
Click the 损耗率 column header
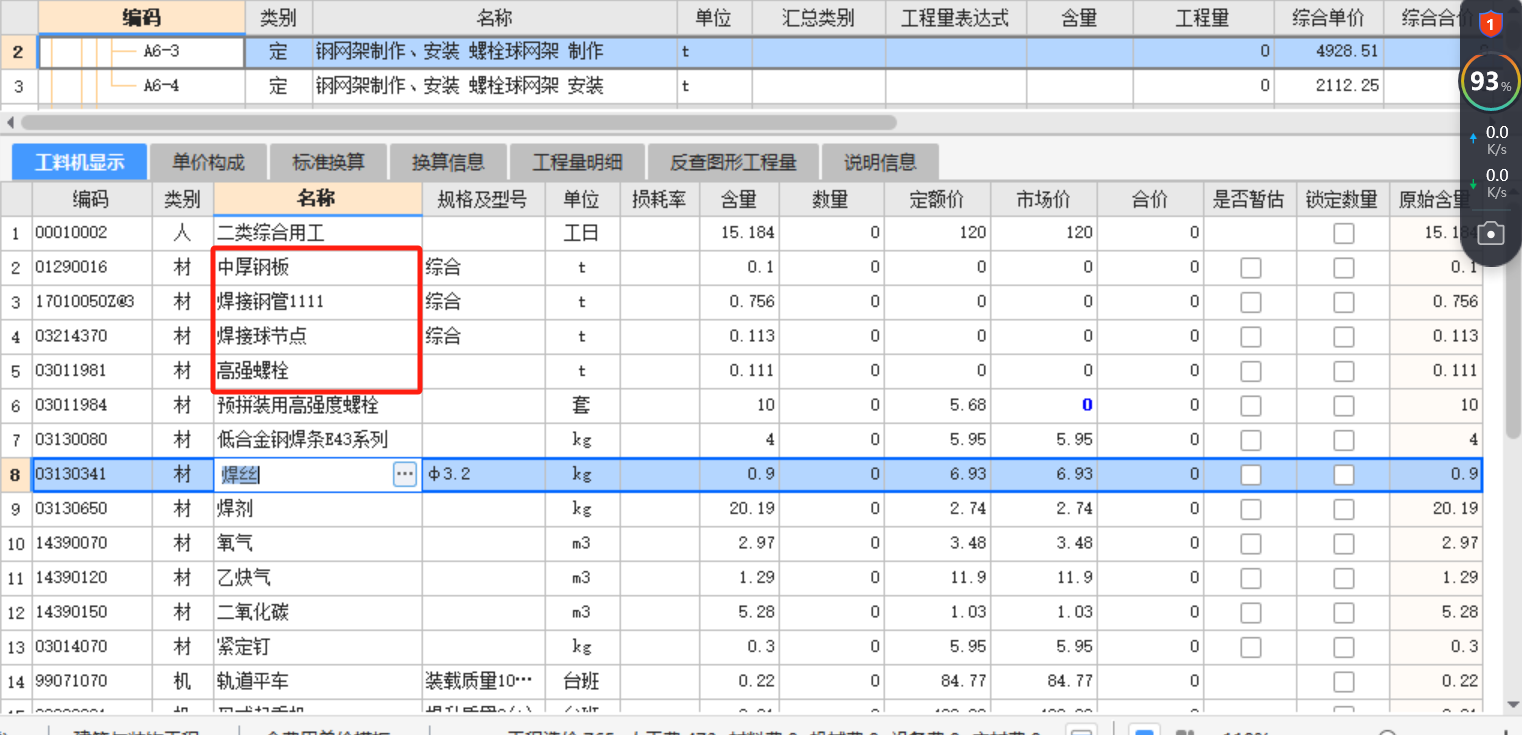tap(659, 199)
